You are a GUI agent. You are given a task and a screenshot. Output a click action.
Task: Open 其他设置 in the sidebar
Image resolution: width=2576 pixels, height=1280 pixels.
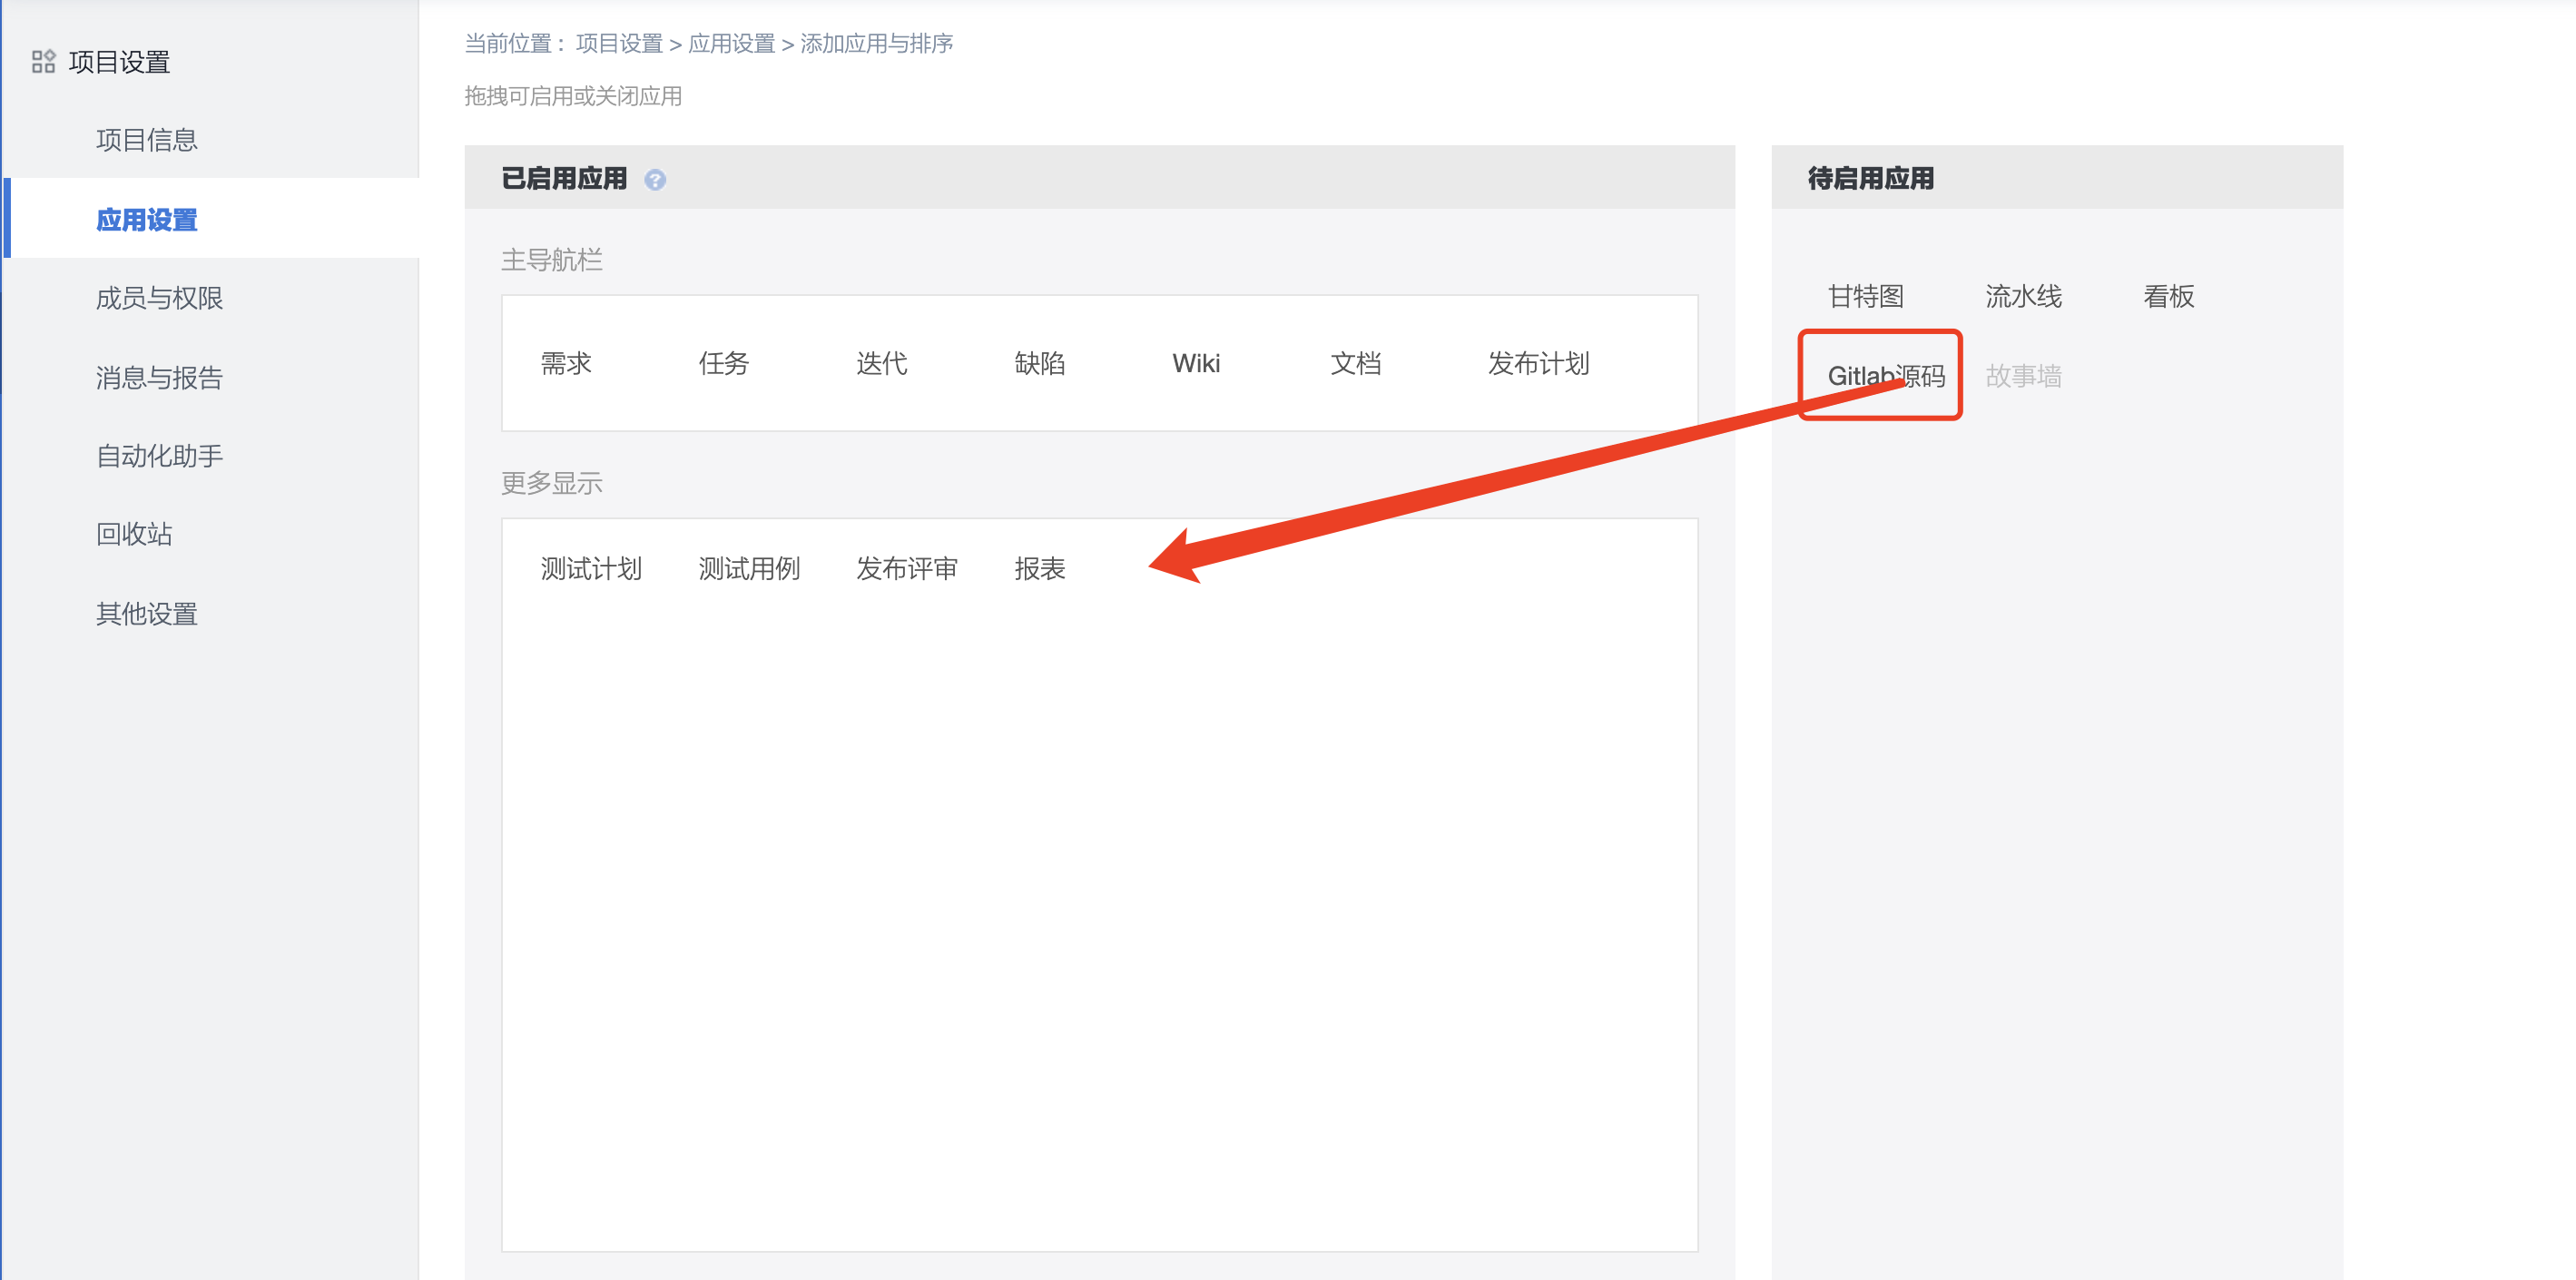point(147,613)
